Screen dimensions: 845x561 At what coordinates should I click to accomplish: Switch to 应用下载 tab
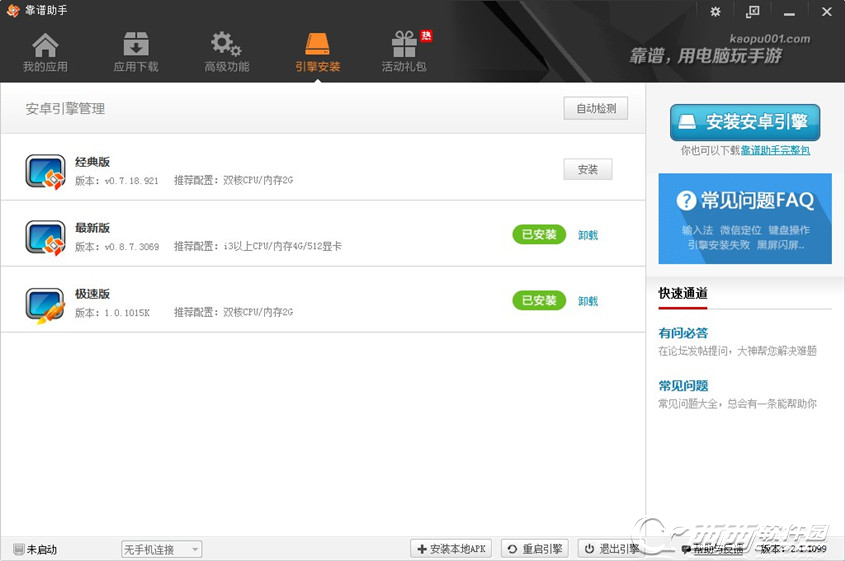[136, 52]
